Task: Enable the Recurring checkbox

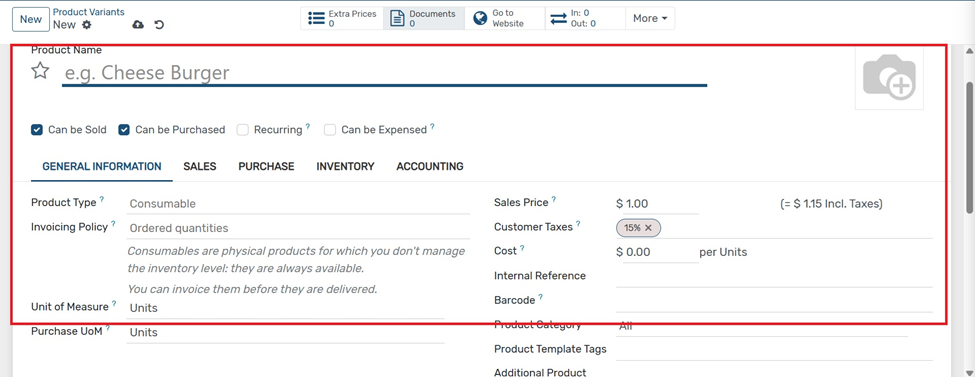Action: tap(243, 130)
